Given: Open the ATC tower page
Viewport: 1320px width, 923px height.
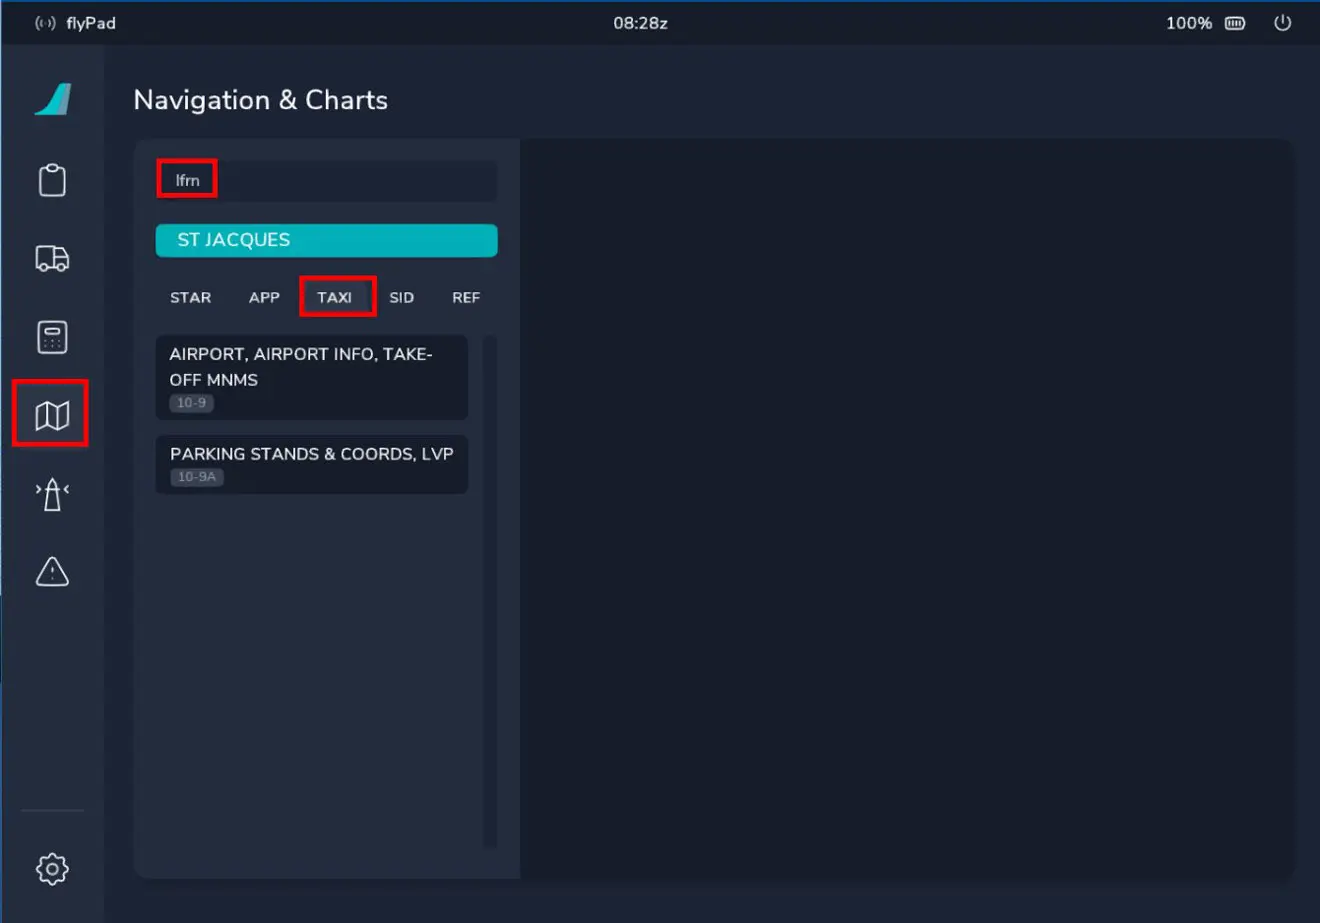Looking at the screenshot, I should tap(52, 494).
